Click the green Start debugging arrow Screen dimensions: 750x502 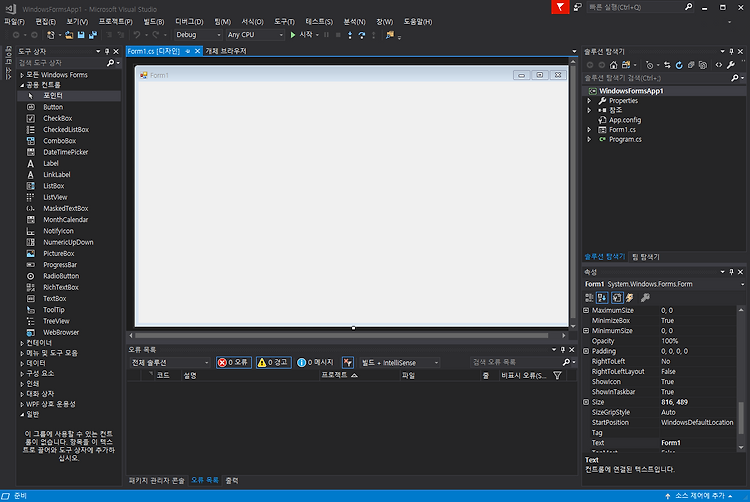click(293, 35)
